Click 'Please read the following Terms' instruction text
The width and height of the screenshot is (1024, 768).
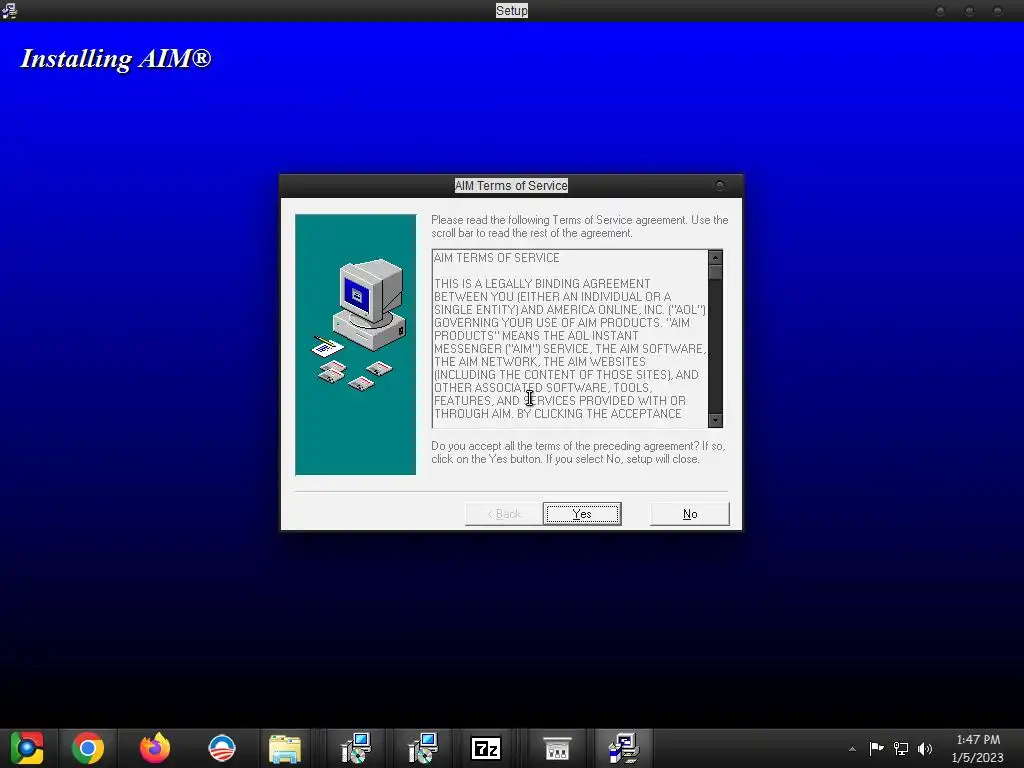579,227
